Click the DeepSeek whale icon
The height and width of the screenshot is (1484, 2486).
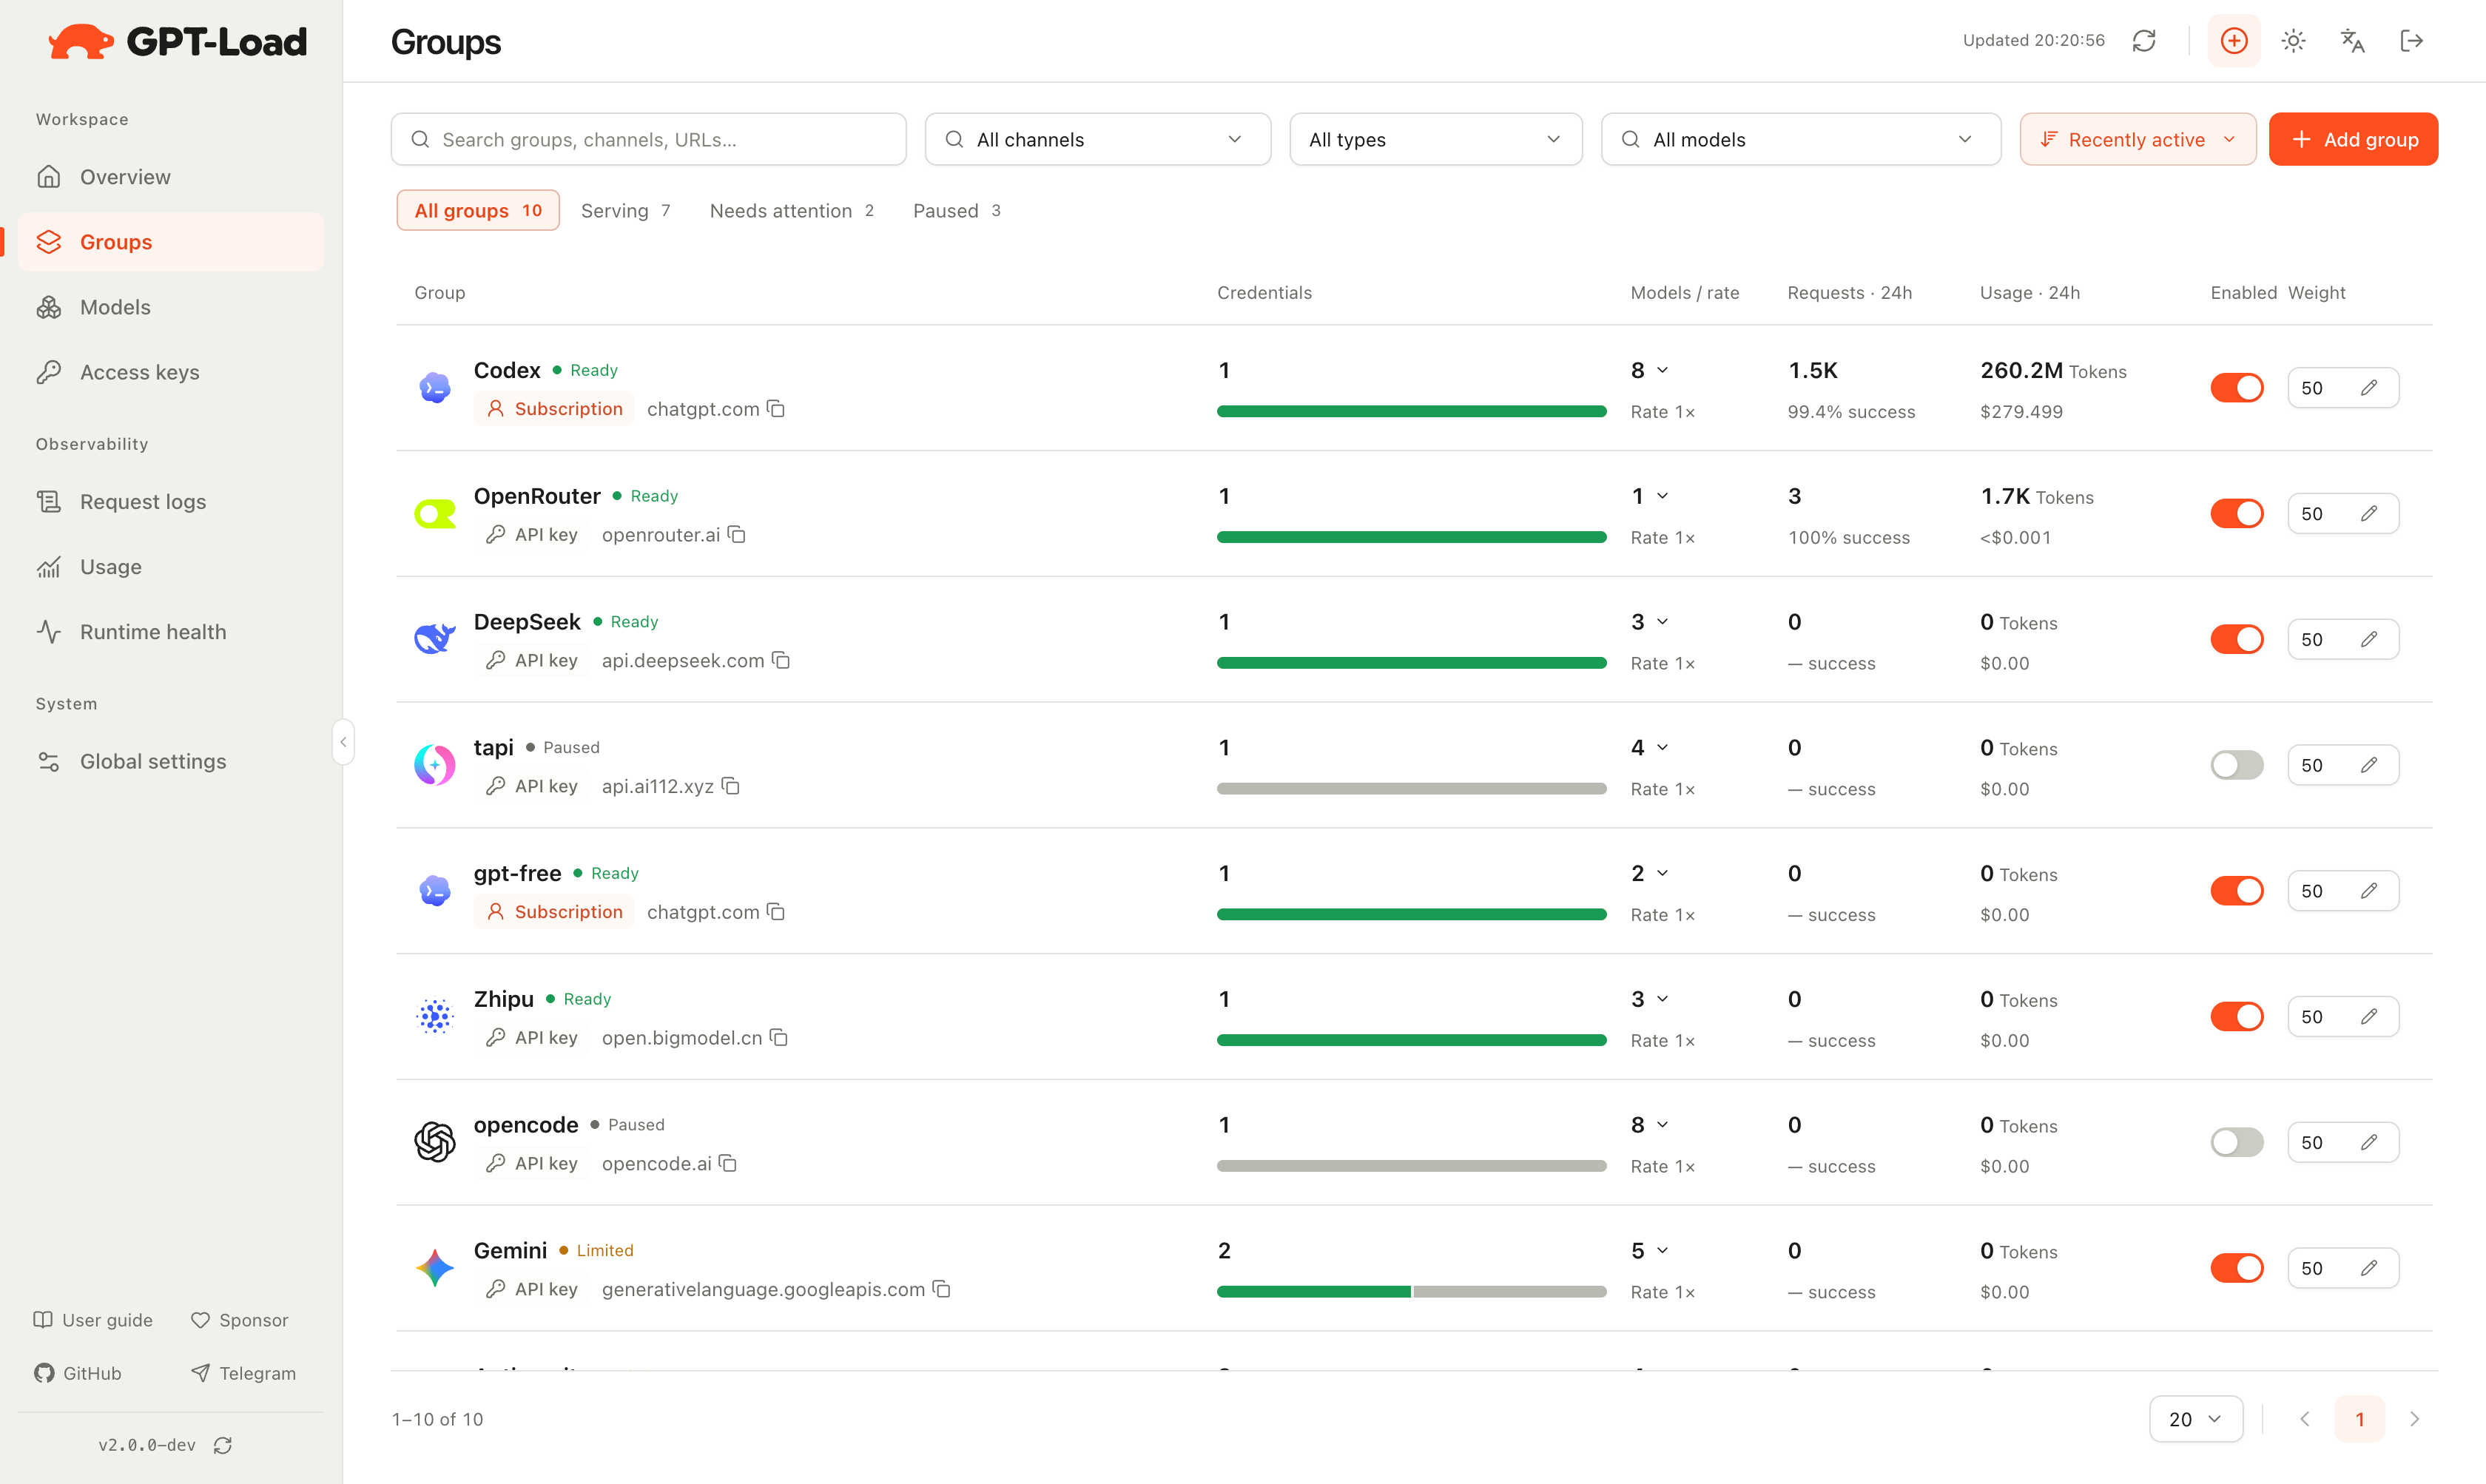[x=435, y=638]
